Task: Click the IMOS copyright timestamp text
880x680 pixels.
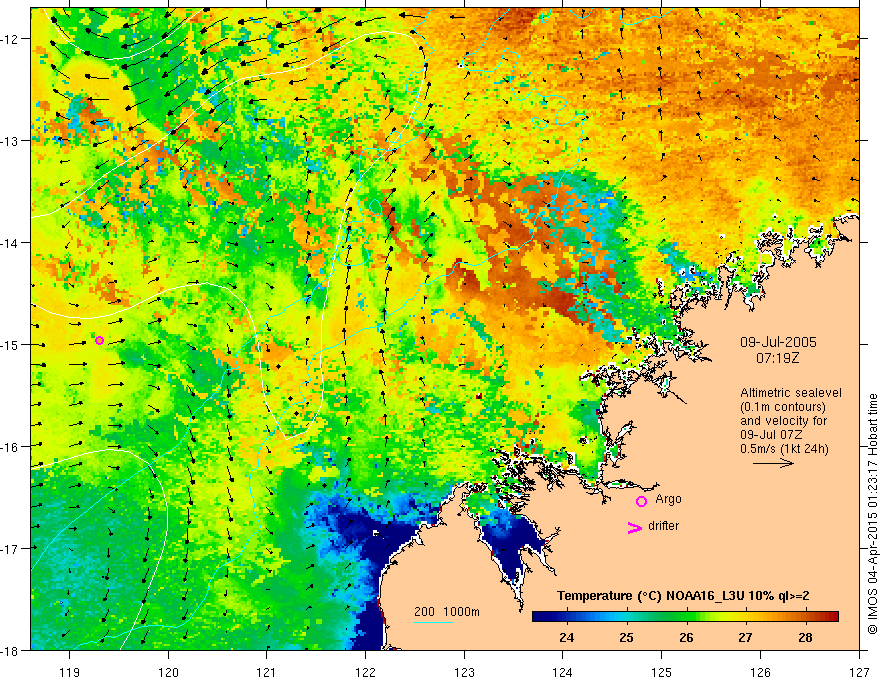Action: (872, 514)
